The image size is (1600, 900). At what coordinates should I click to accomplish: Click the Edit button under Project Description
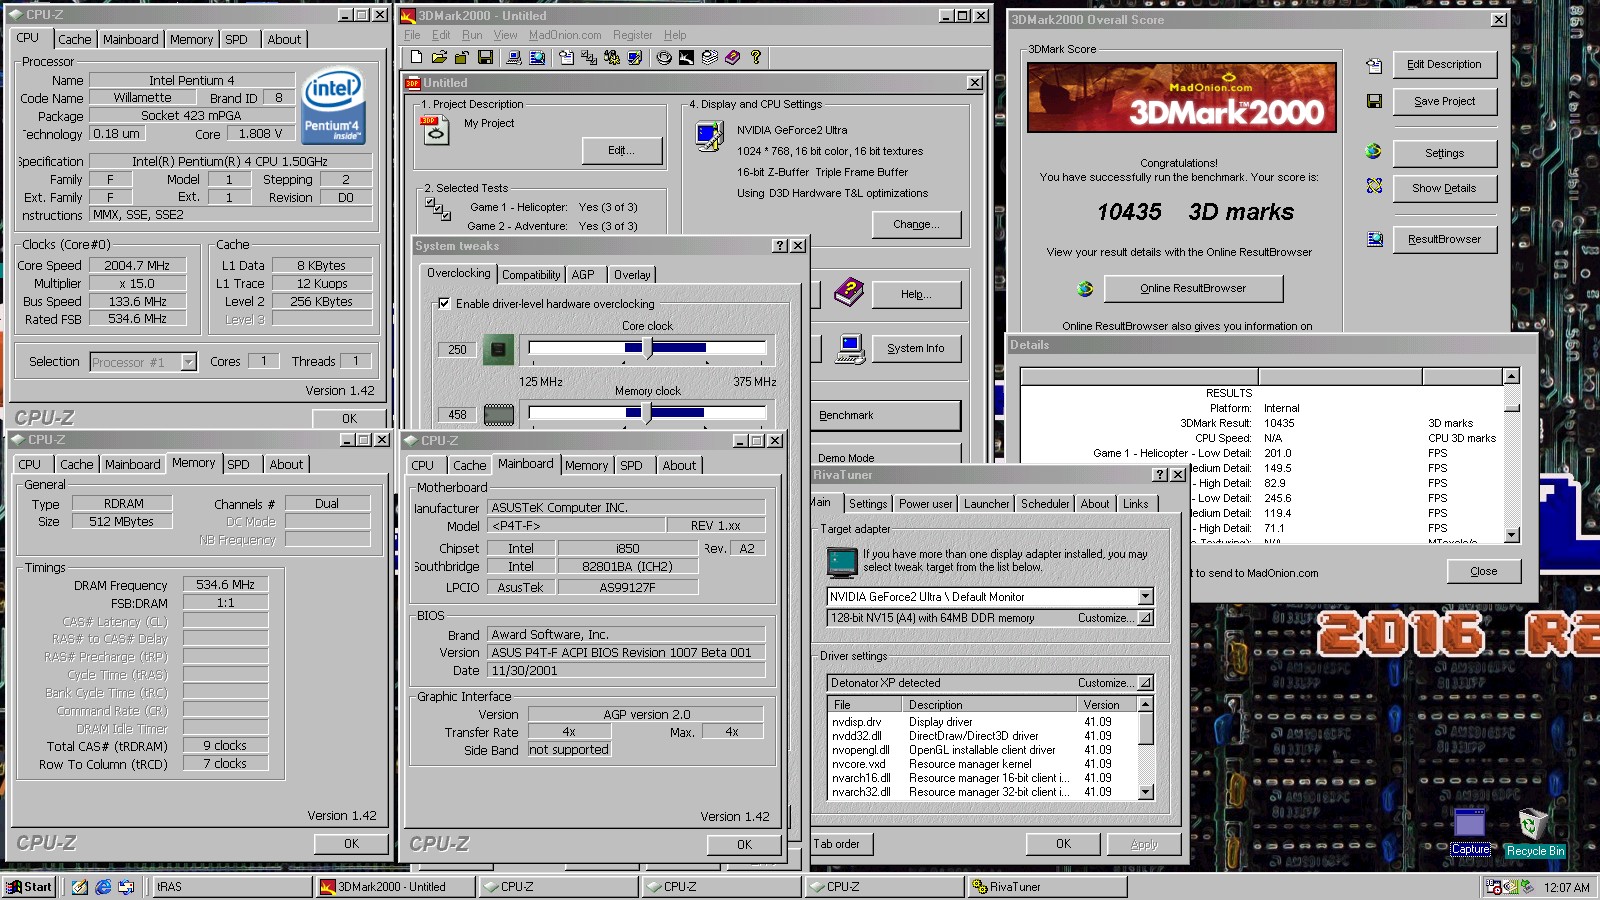(622, 150)
